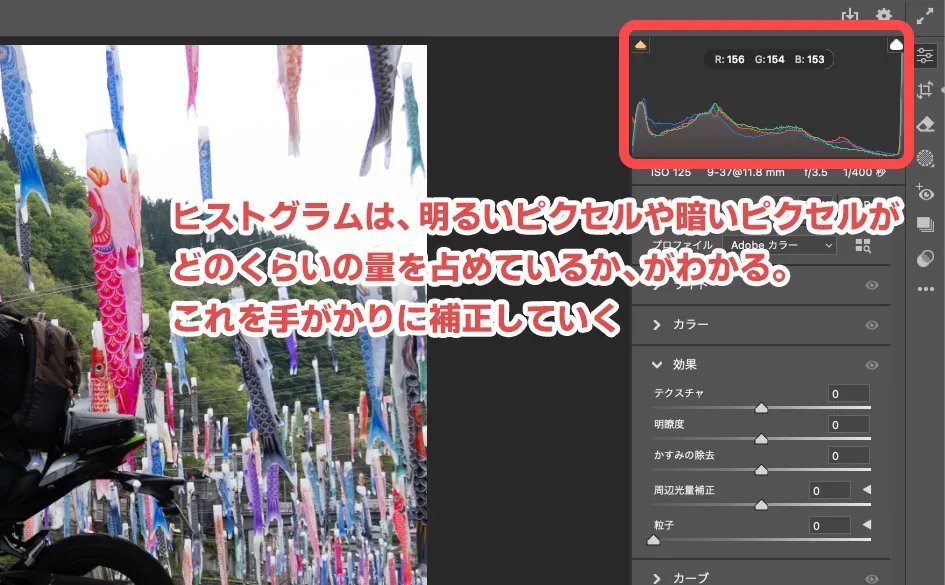Open Camera Raw preferences gear
945x585 pixels.
[x=882, y=16]
